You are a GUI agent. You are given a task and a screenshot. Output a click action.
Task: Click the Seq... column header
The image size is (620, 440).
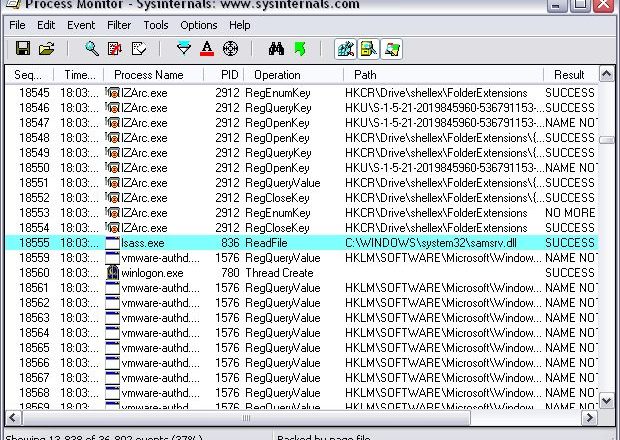click(29, 75)
